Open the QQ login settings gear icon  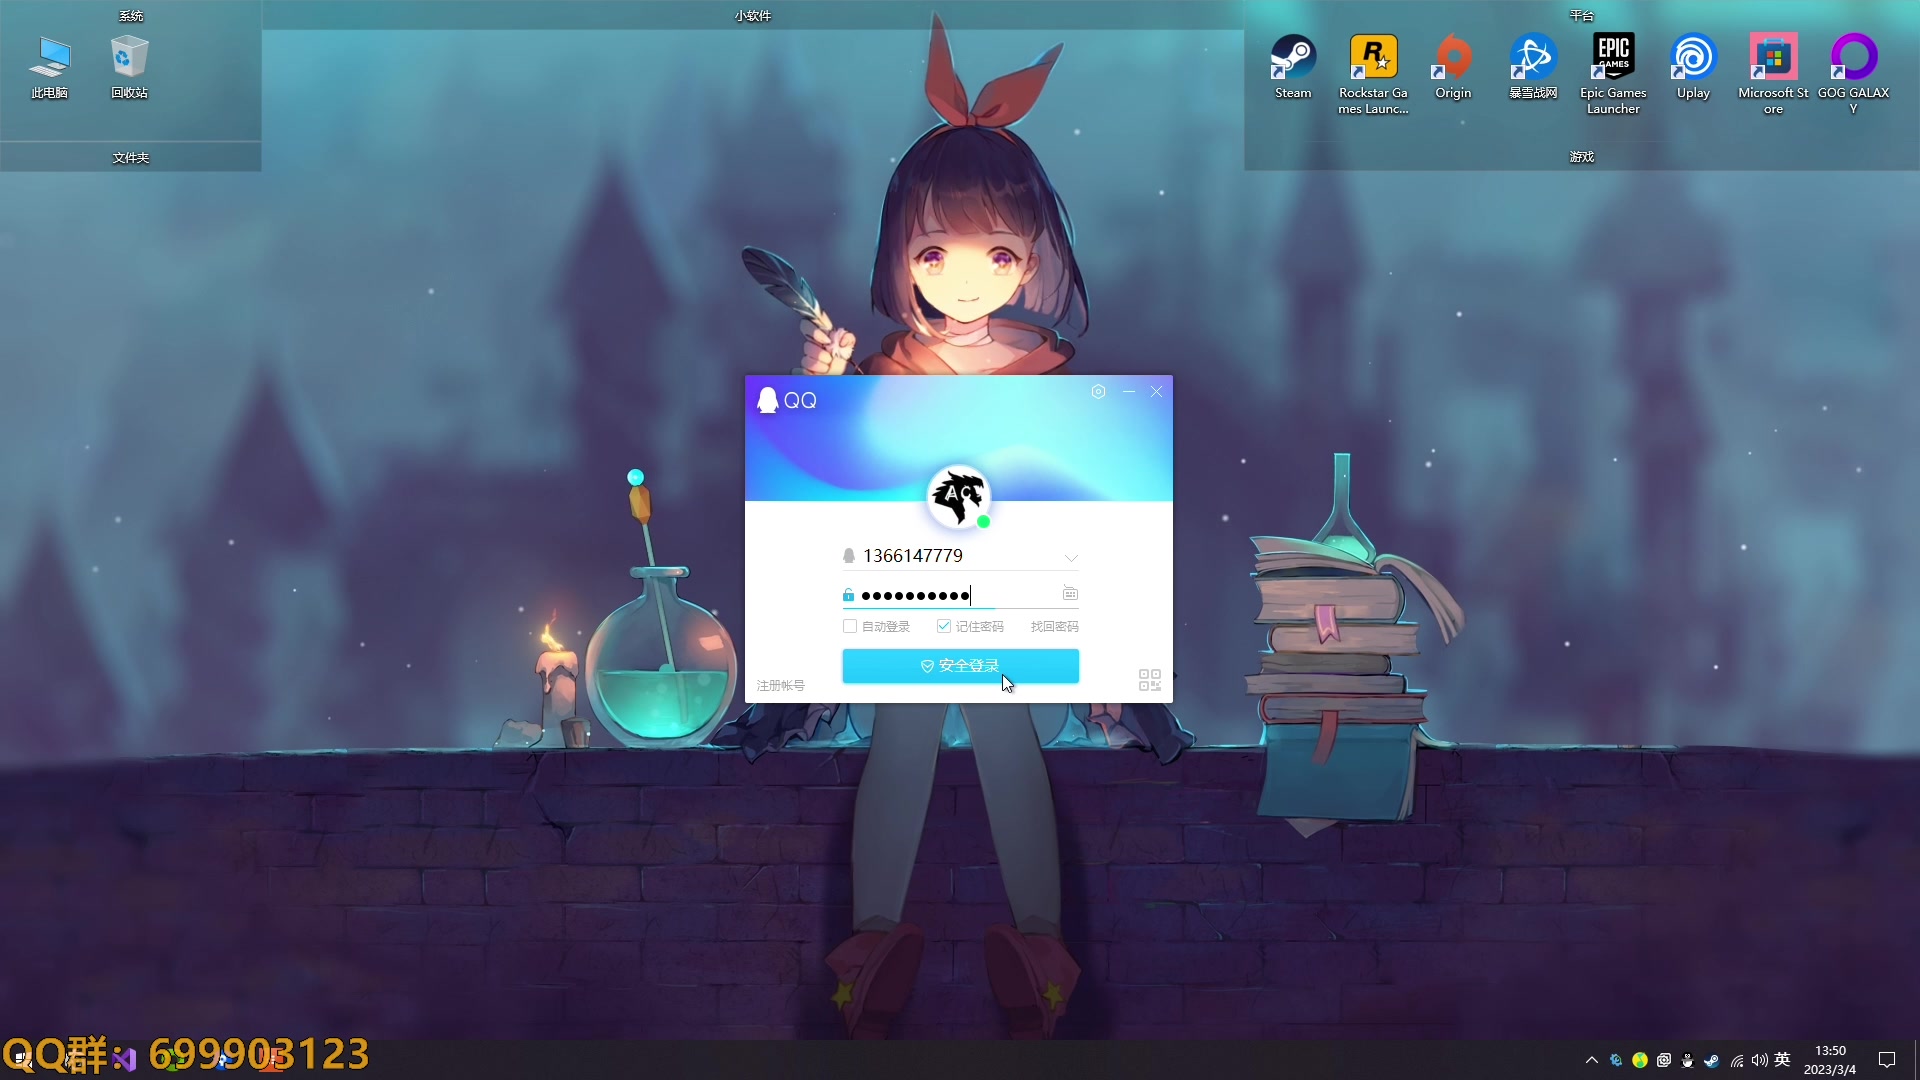1098,392
